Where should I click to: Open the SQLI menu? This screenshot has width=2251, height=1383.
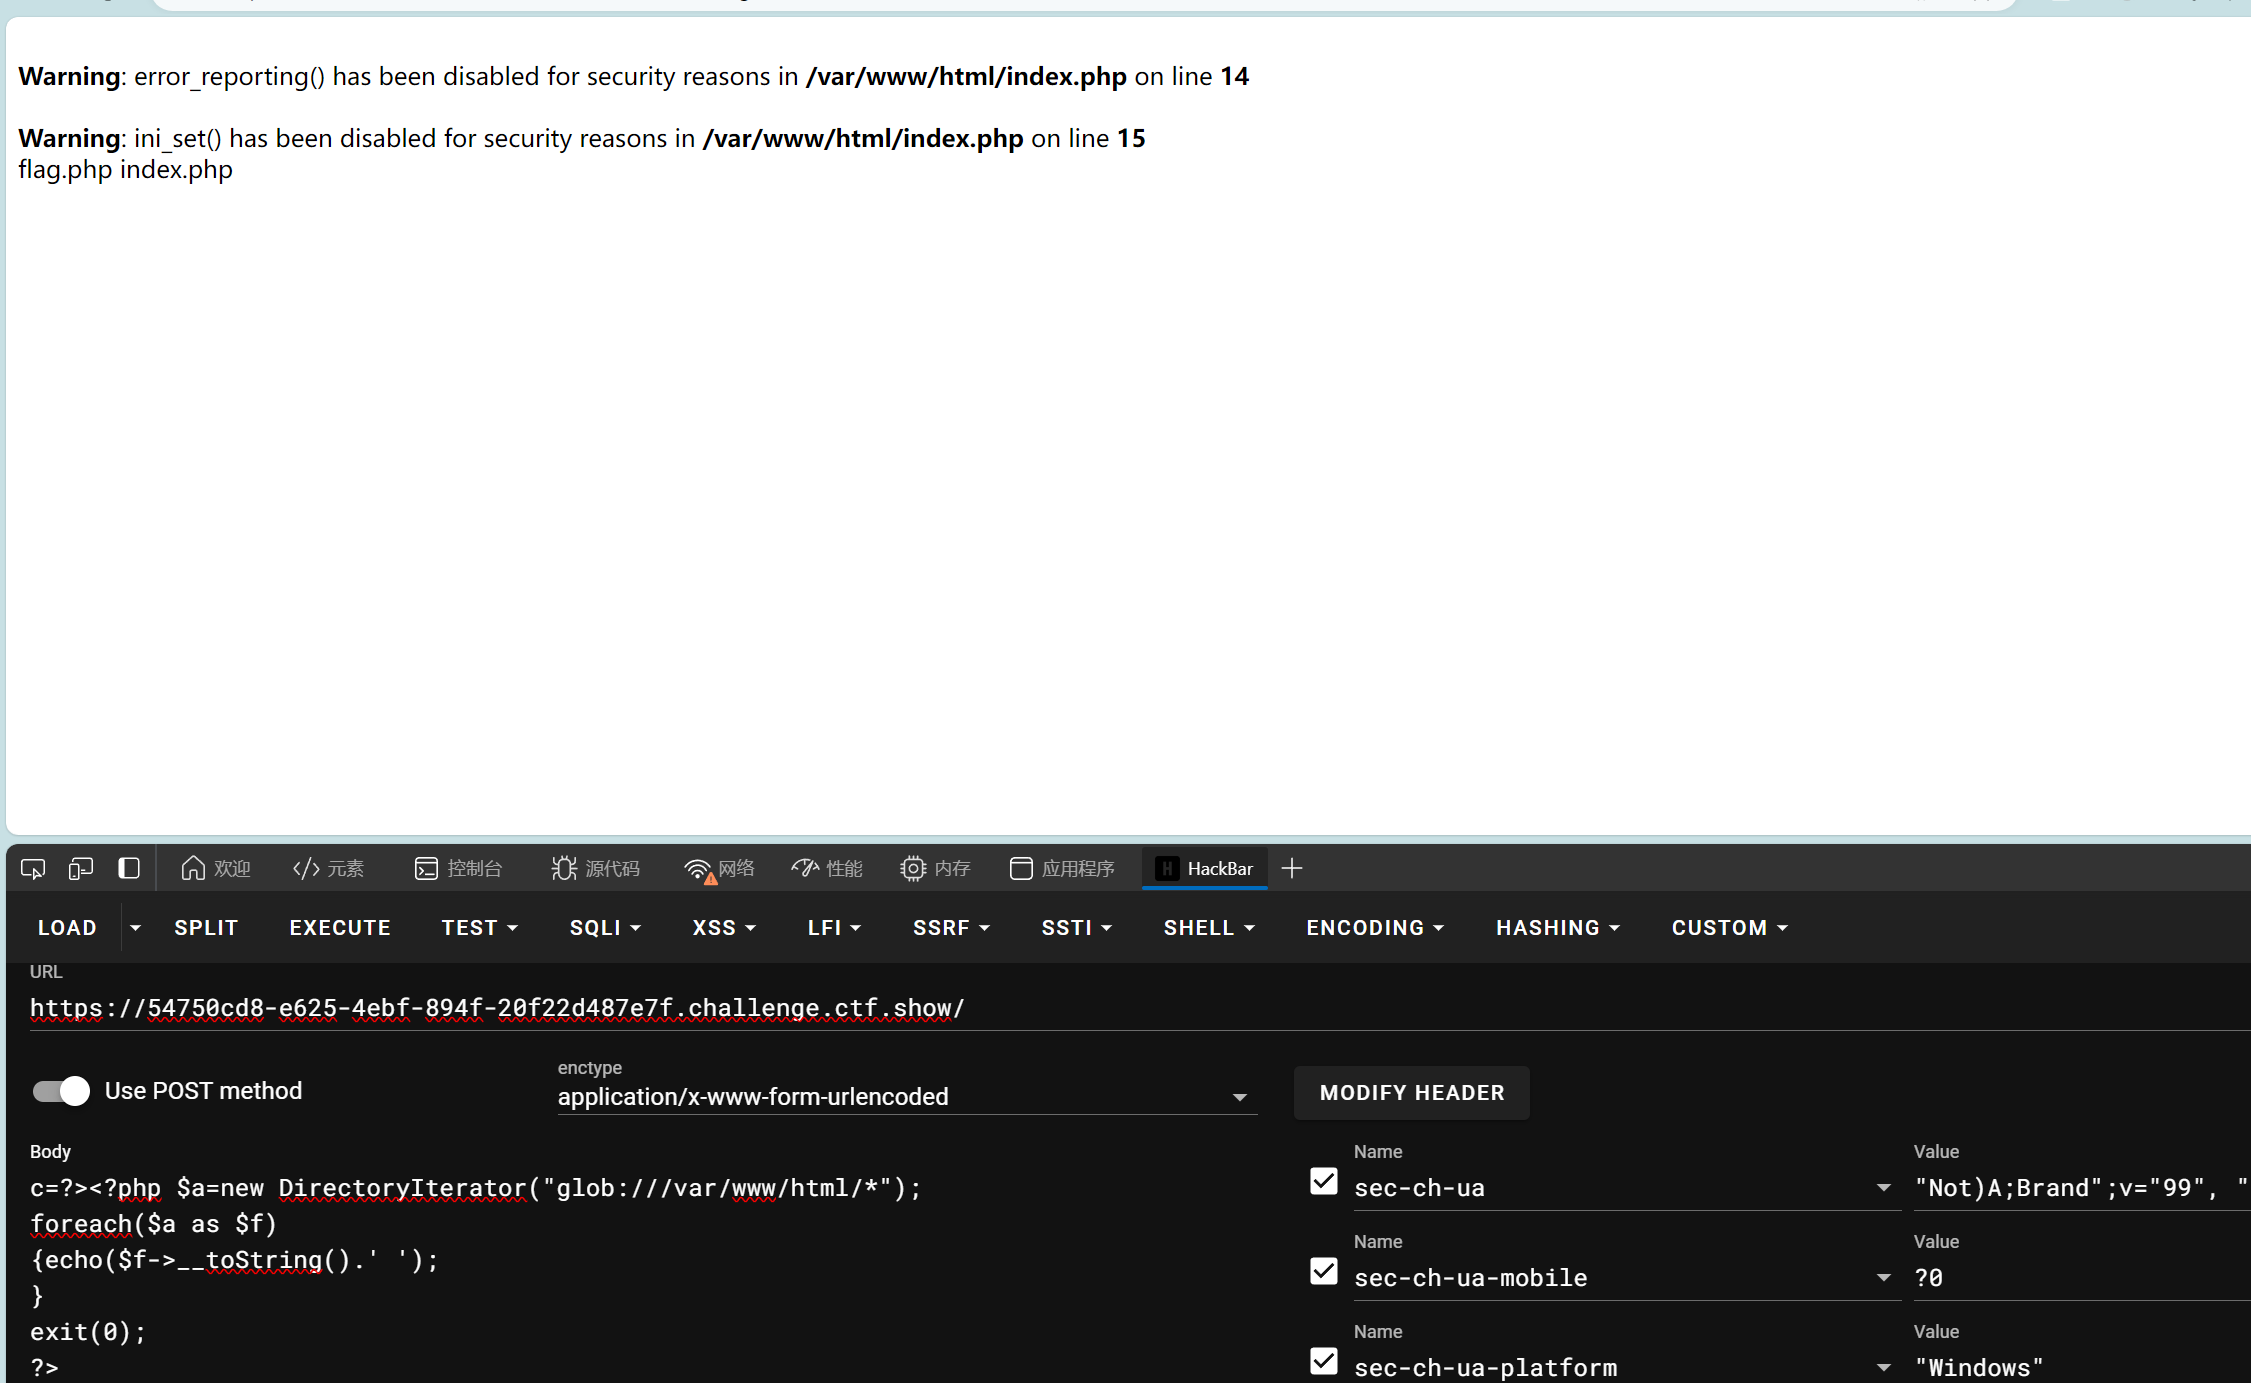coord(605,927)
